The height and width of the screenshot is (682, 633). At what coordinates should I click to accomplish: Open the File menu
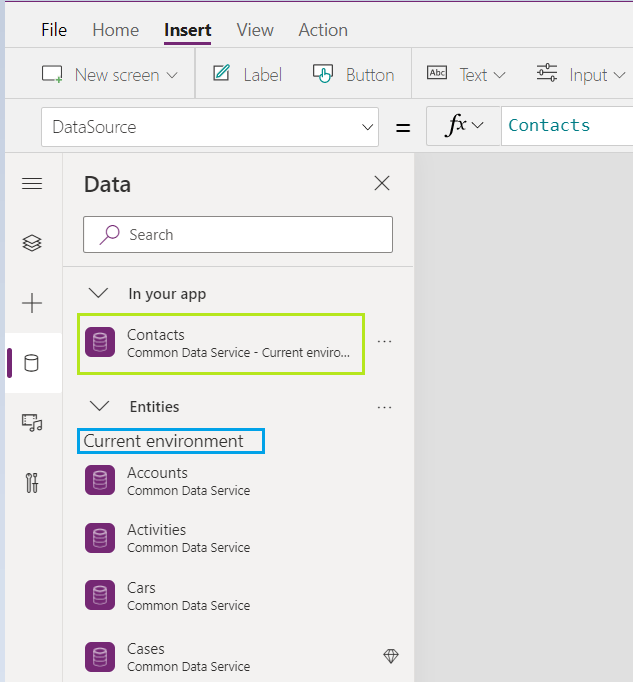(x=54, y=30)
